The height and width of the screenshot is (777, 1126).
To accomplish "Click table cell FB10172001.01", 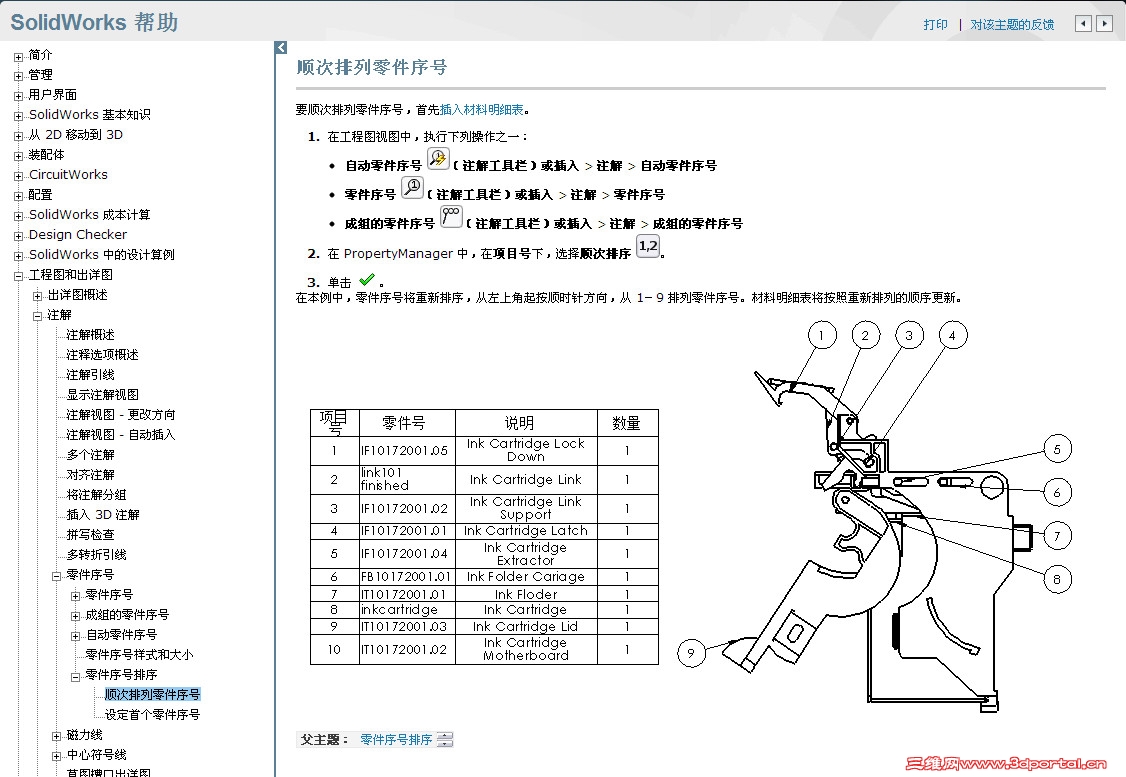I will 406,577.
